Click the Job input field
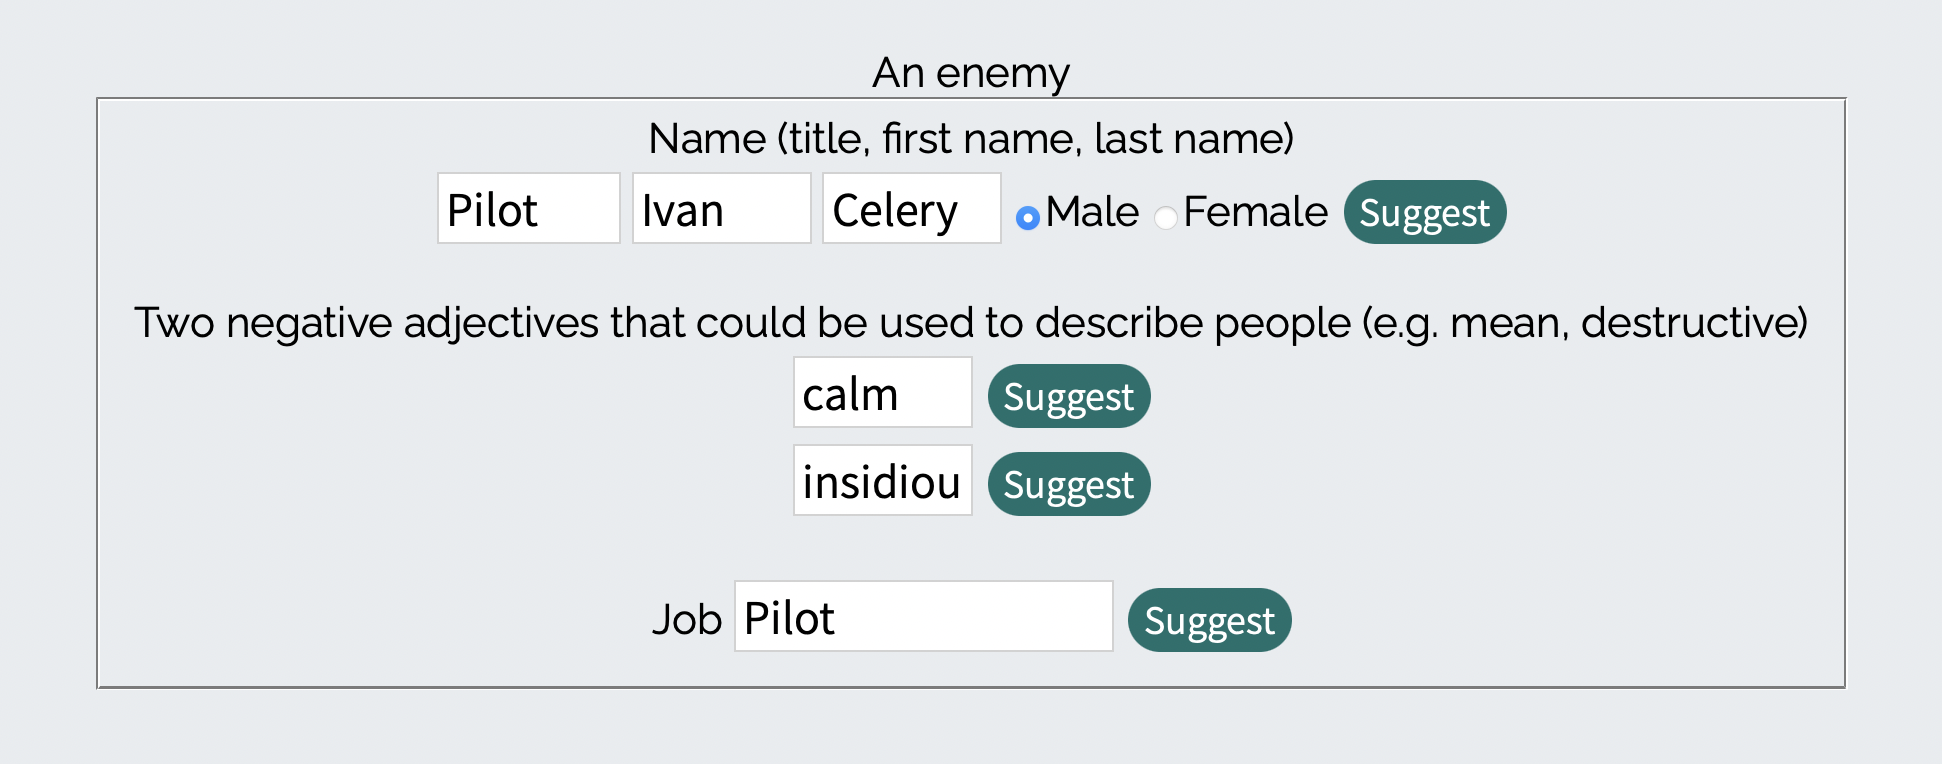Screen dimensions: 1942x764 tap(923, 617)
